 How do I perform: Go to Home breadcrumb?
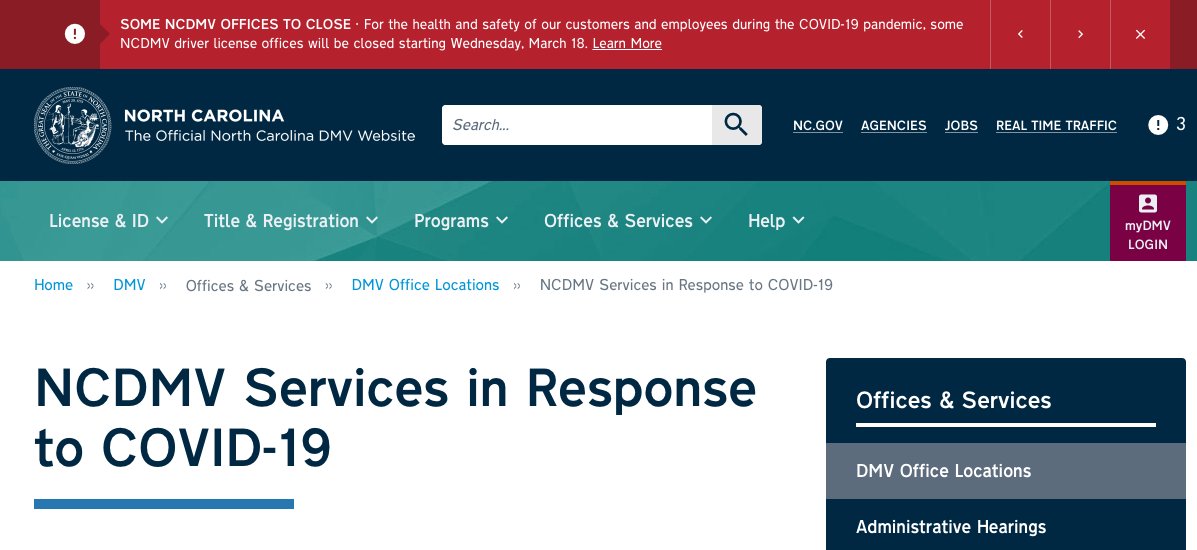[53, 285]
